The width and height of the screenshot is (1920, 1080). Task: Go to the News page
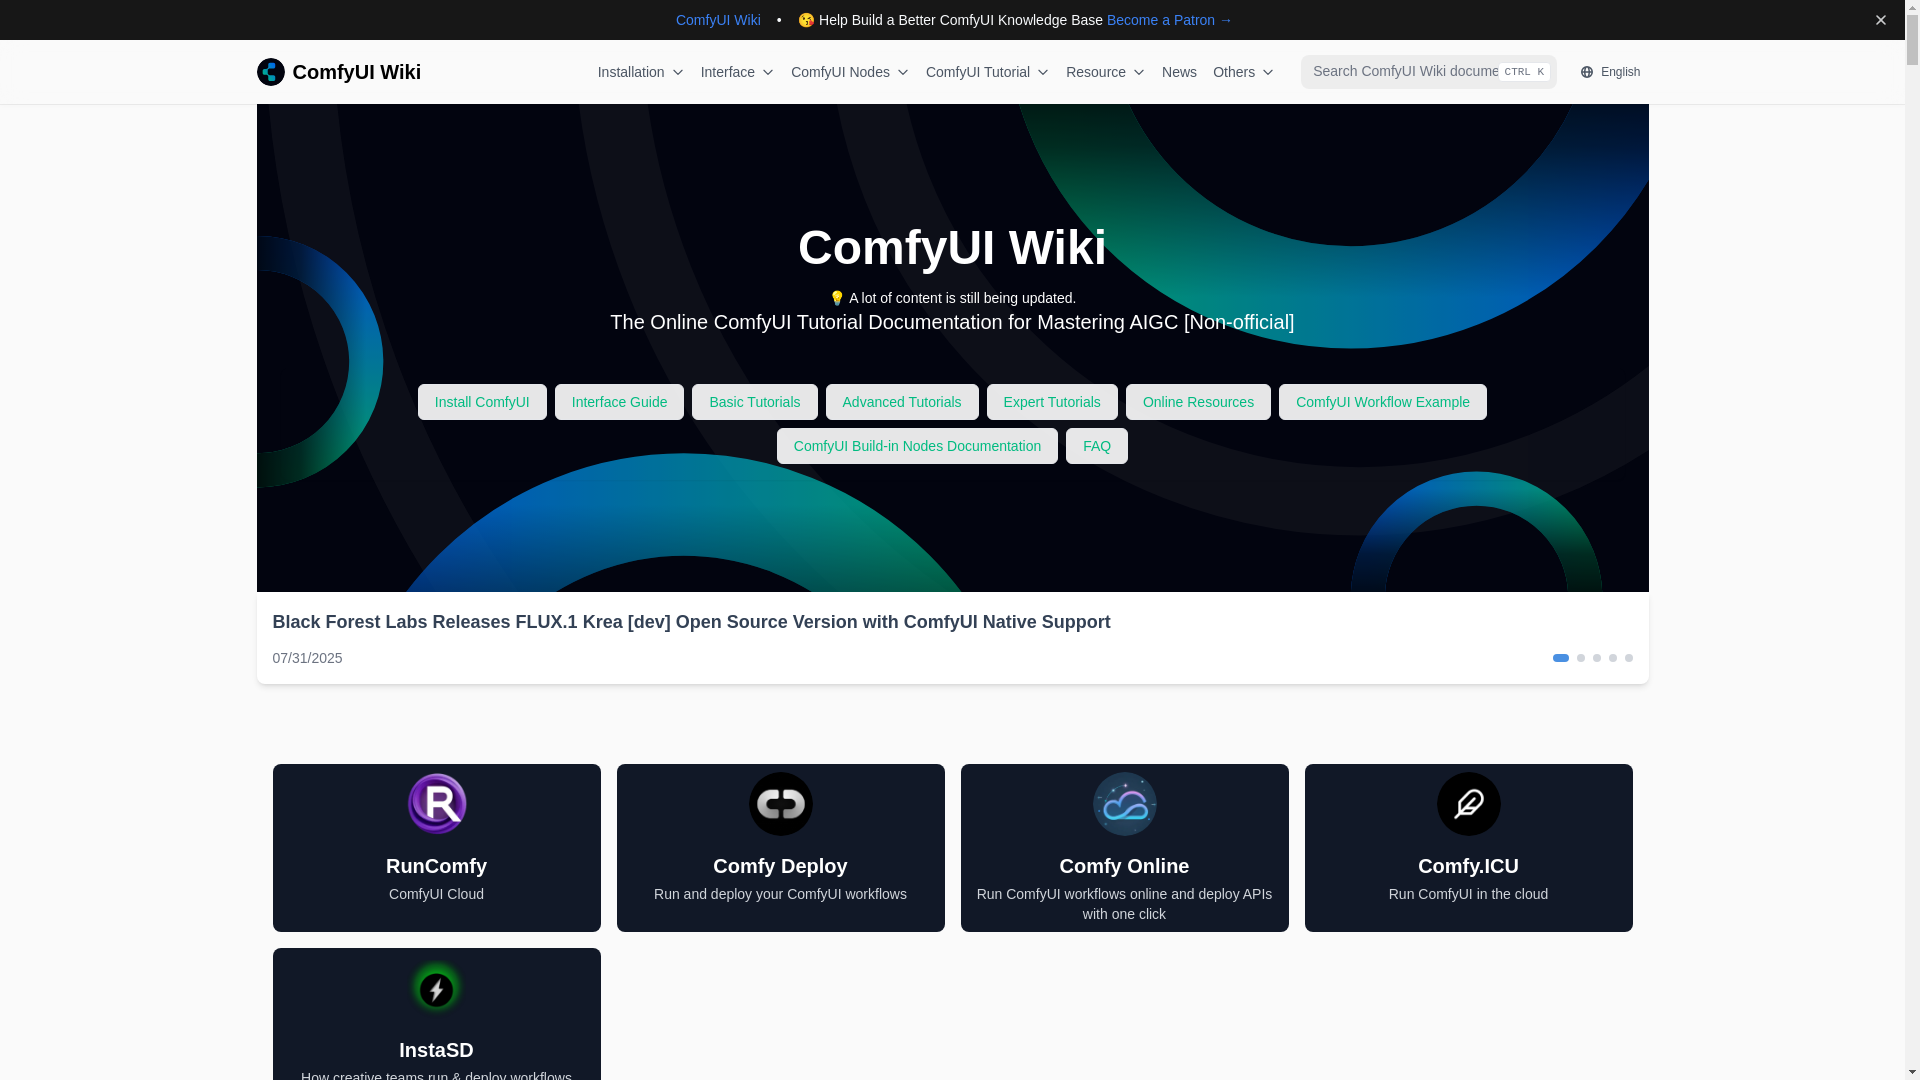point(1179,72)
